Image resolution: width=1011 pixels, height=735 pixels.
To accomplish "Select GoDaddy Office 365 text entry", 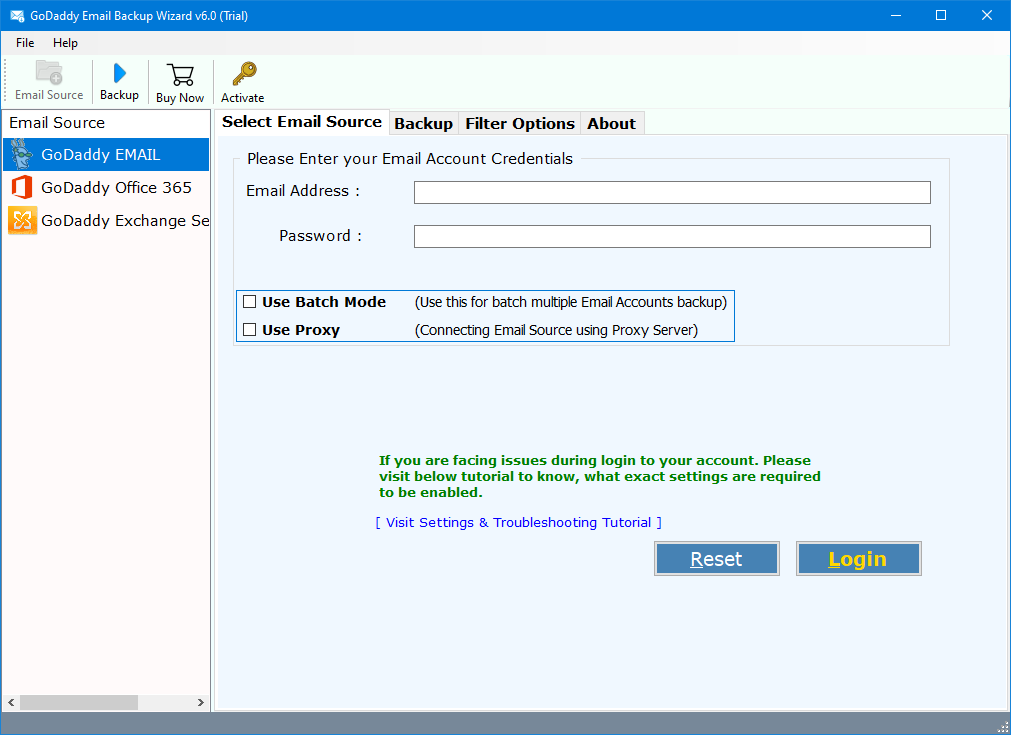I will click(x=117, y=188).
